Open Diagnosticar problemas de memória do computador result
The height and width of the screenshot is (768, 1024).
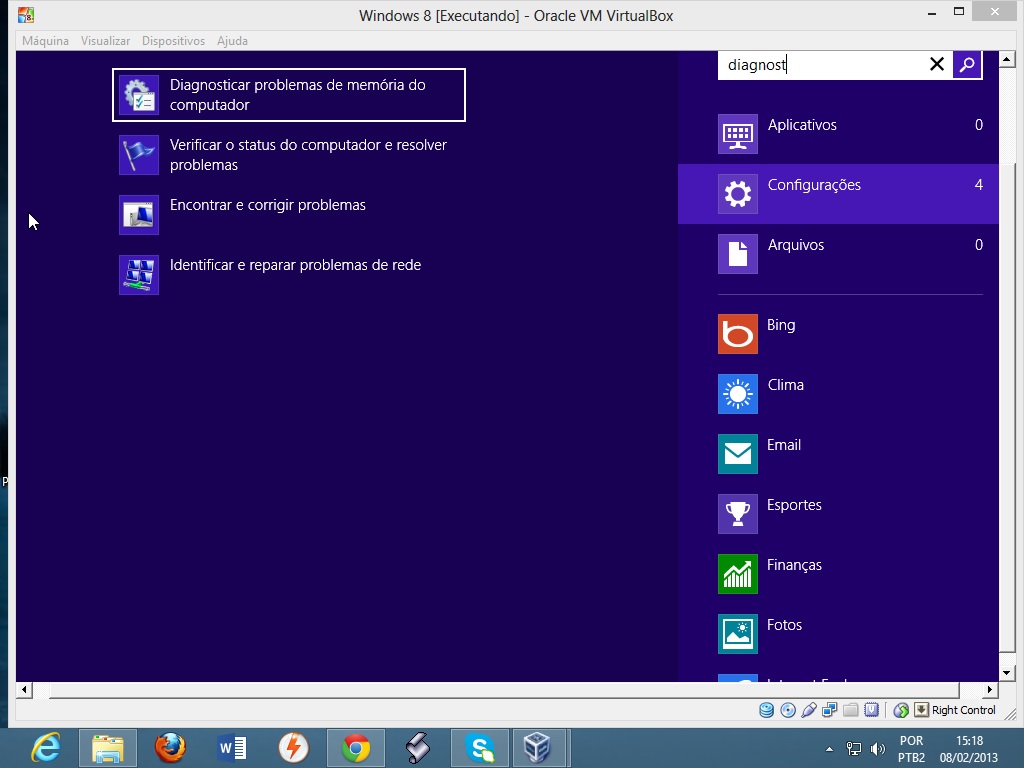[x=289, y=95]
